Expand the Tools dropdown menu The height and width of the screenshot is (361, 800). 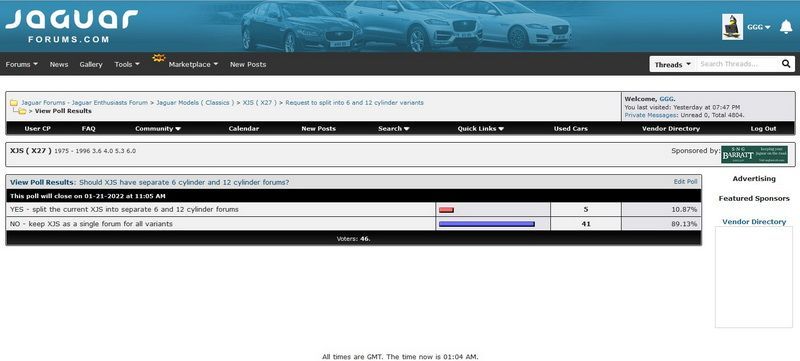click(127, 64)
